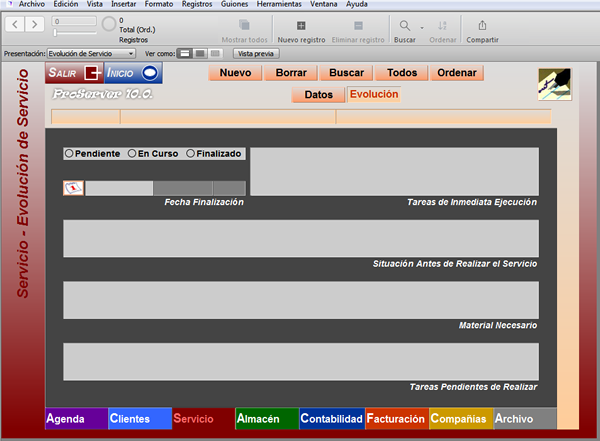Go to next record arrow
The width and height of the screenshot is (600, 441).
pyautogui.click(x=35, y=24)
